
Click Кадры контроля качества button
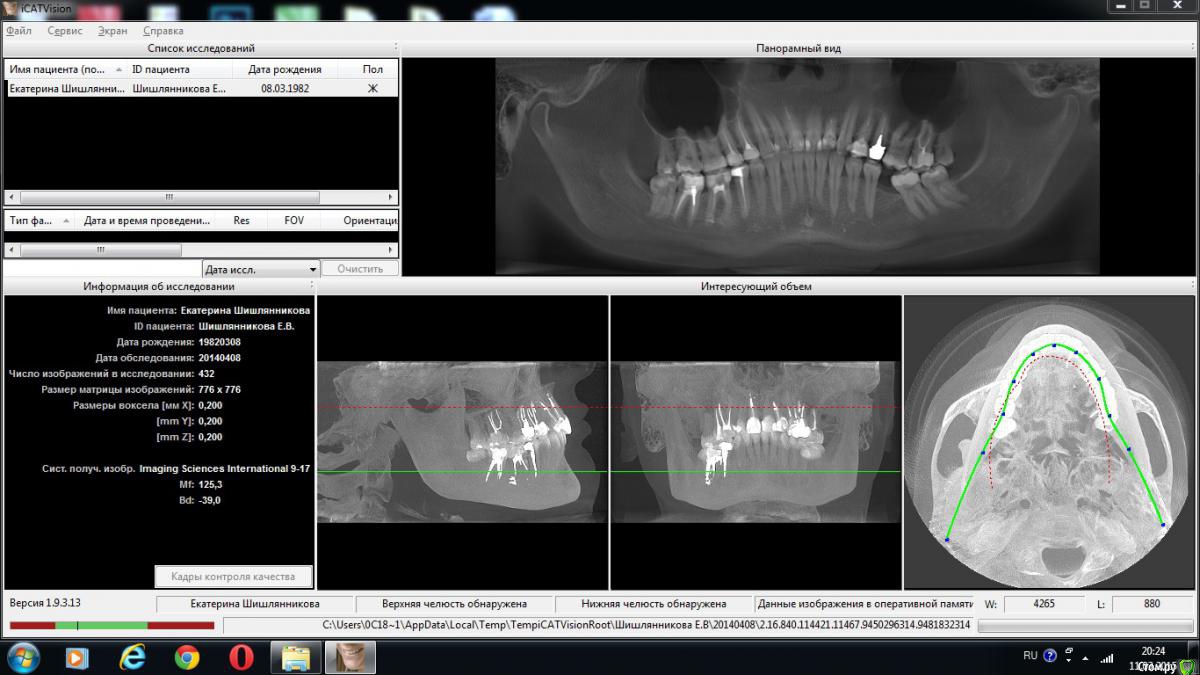[234, 577]
